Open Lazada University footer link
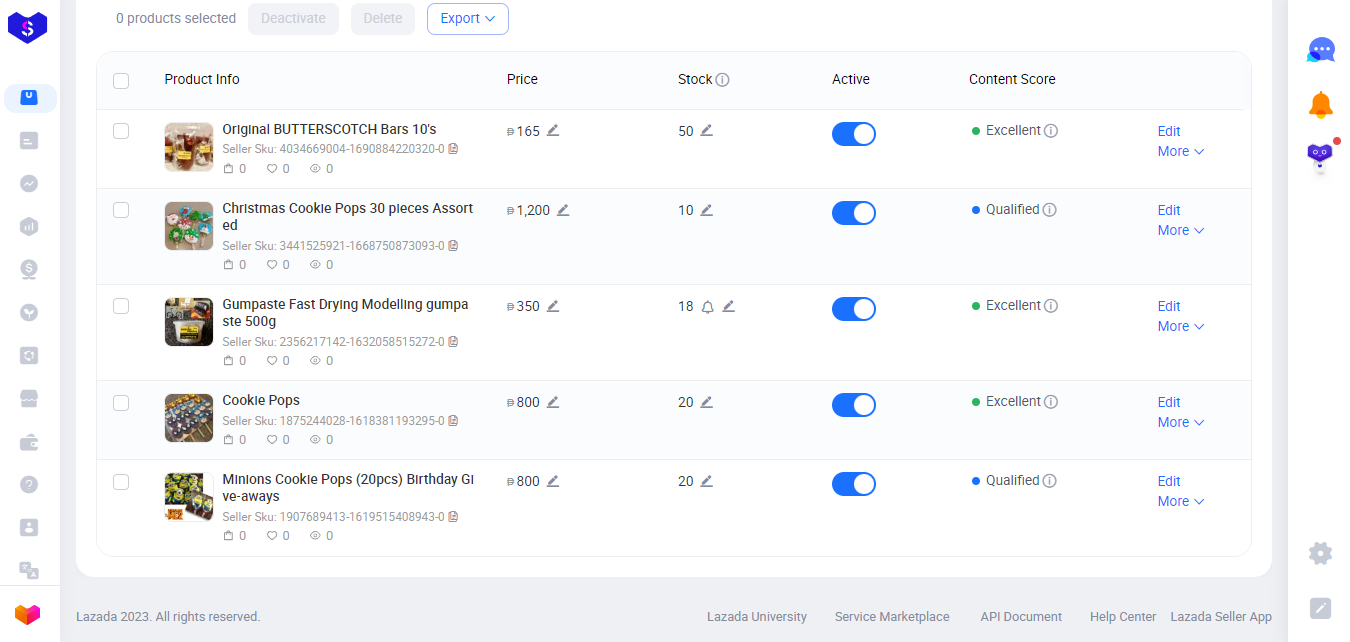This screenshot has height=642, width=1350. pos(756,617)
